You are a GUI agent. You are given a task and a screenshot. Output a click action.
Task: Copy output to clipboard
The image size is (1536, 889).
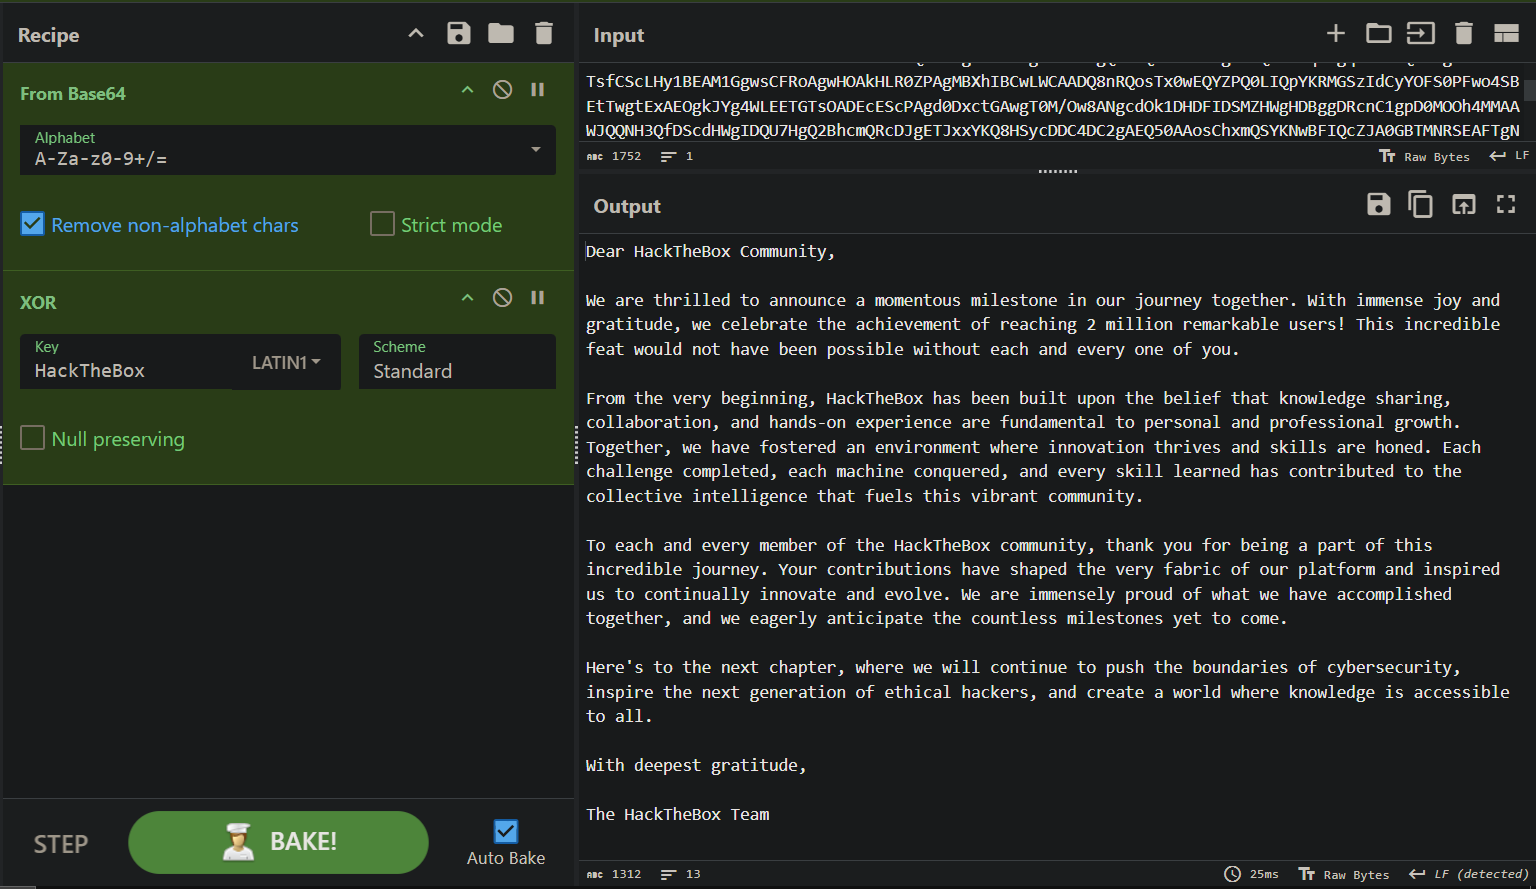(x=1420, y=205)
